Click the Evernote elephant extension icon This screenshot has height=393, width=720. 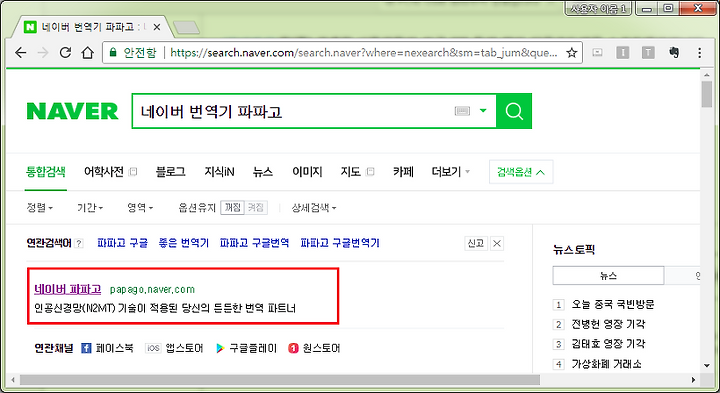tap(674, 52)
